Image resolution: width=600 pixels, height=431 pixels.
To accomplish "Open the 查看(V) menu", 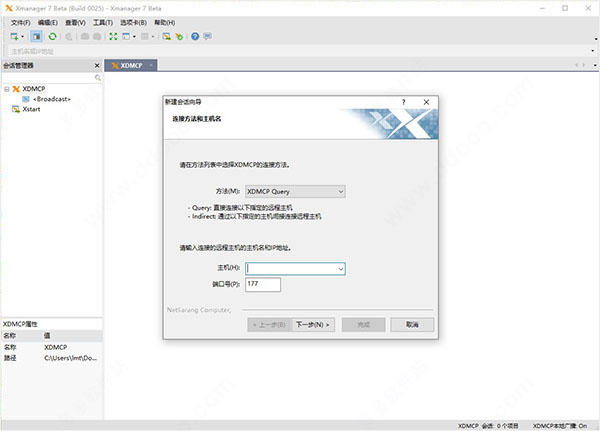I will point(75,23).
